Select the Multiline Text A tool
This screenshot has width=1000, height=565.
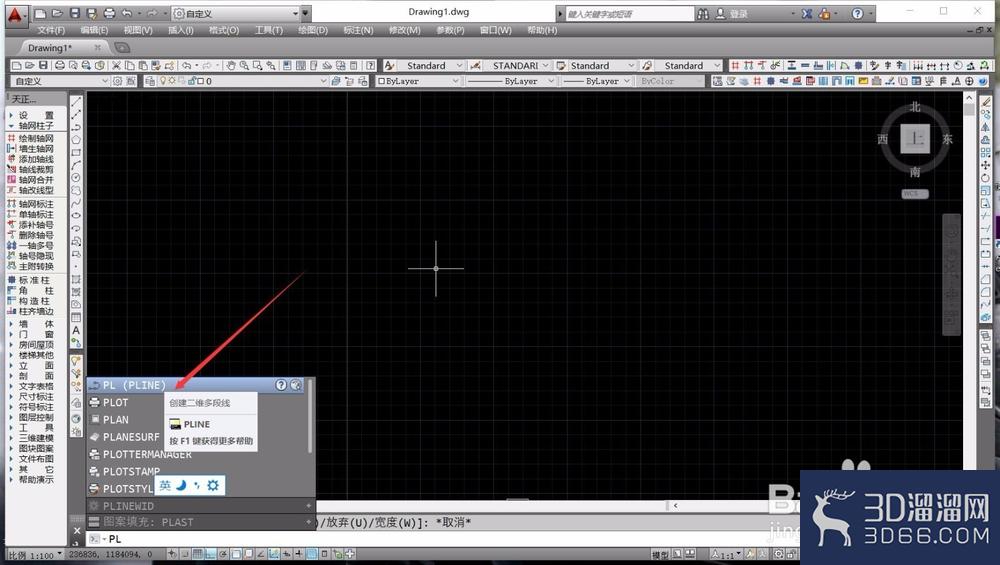pos(76,330)
